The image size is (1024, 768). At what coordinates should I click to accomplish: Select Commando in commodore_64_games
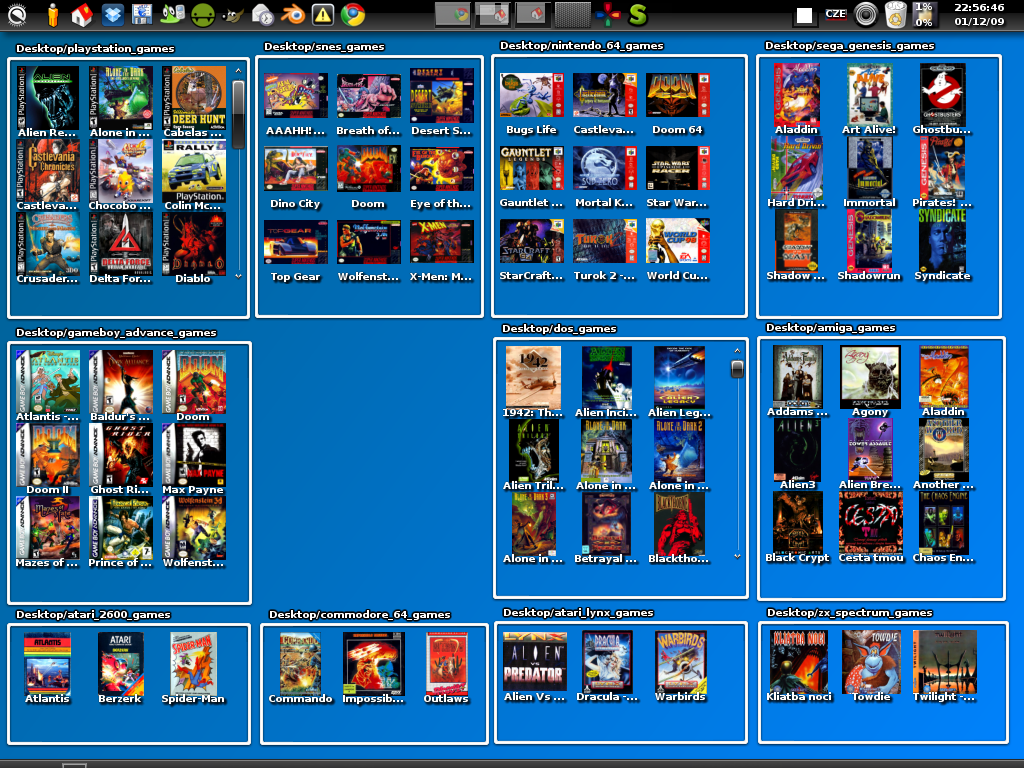(300, 668)
